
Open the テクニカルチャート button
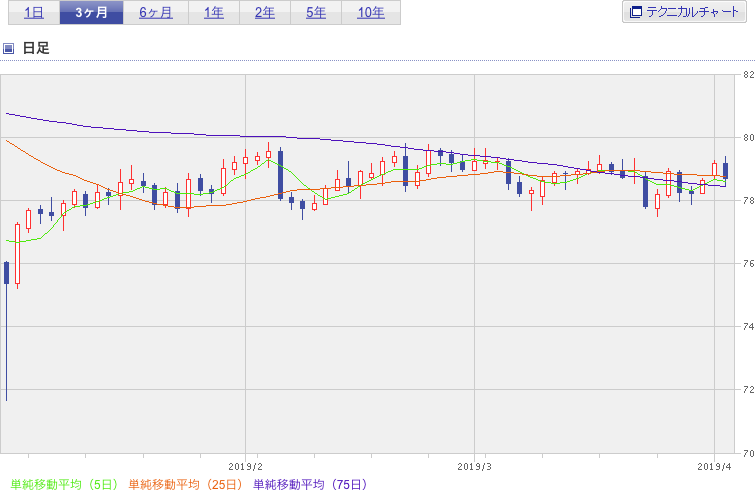(x=684, y=12)
